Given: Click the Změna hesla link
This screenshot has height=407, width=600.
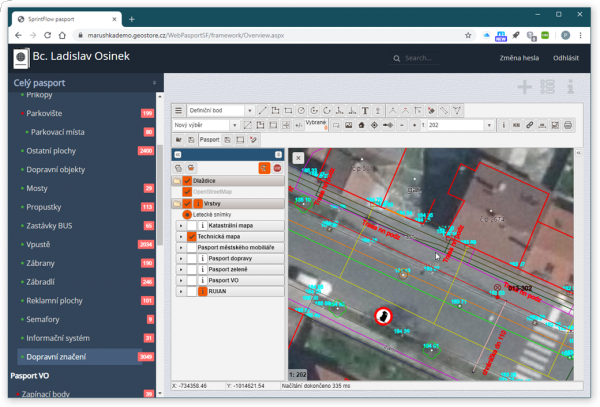Looking at the screenshot, I should coord(519,58).
